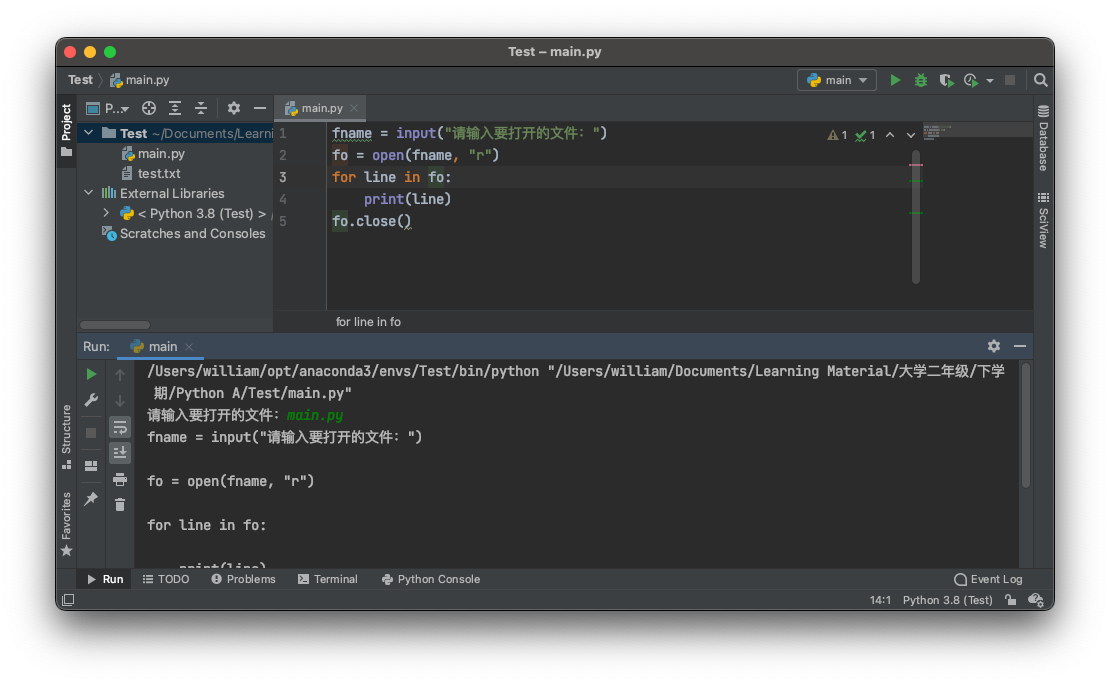Expand the Python 3.8 (Test) node
Viewport: 1110px width, 684px height.
(106, 213)
